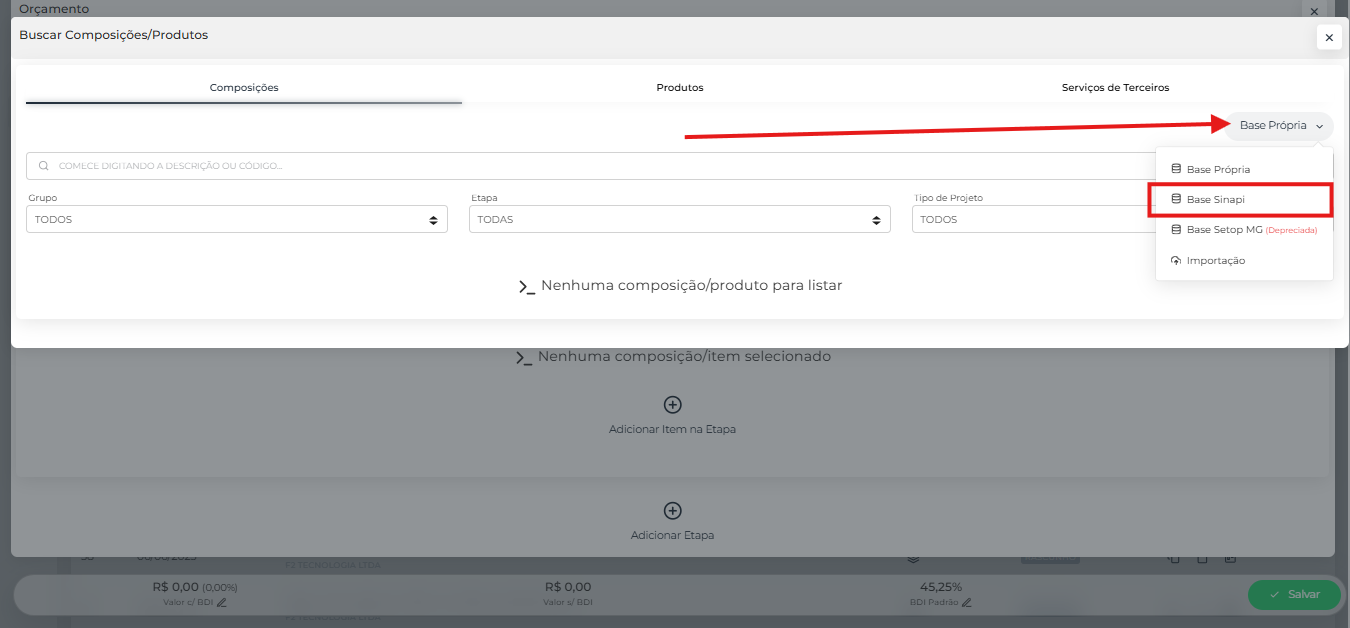Image resolution: width=1350 pixels, height=628 pixels.
Task: Click the edit pencil beside BDI Padrão
Action: click(x=967, y=603)
